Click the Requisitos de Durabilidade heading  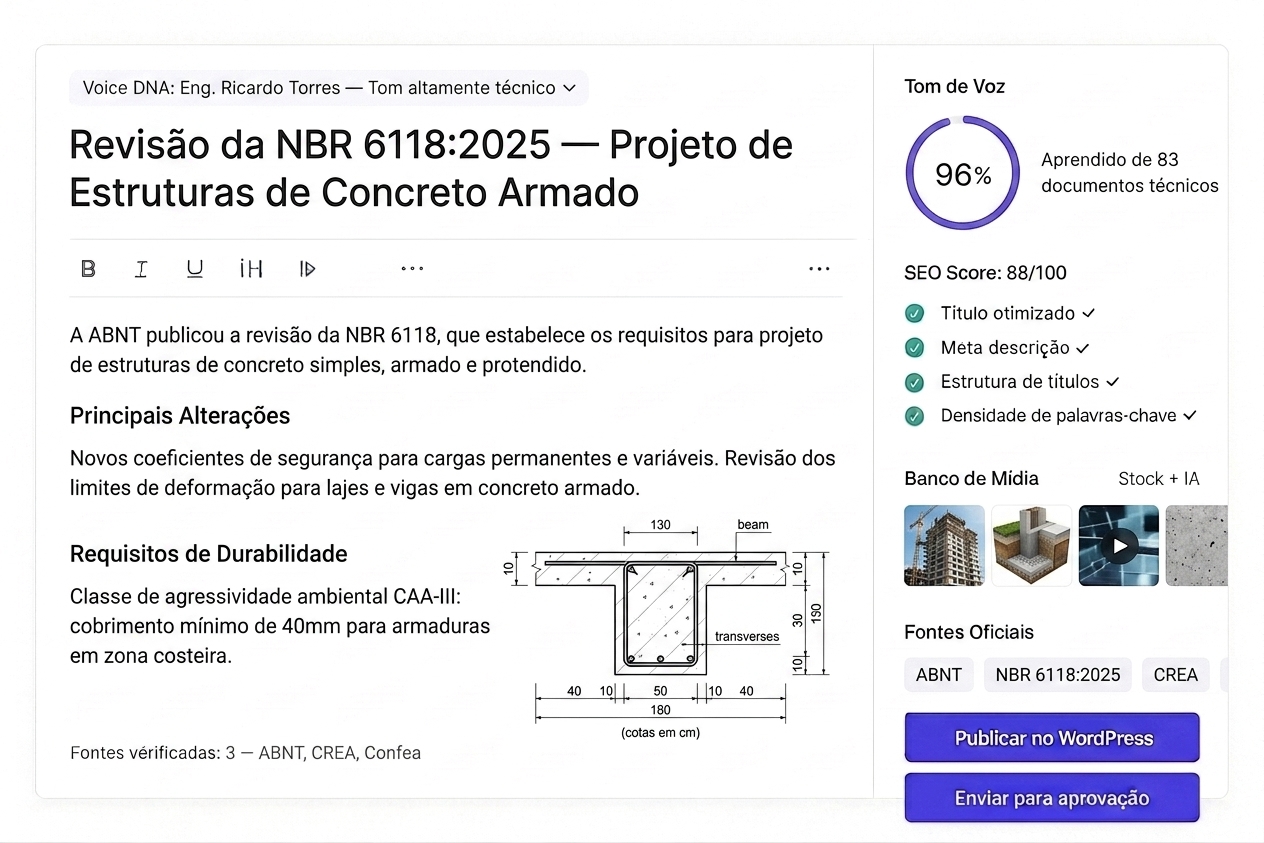[x=209, y=554]
